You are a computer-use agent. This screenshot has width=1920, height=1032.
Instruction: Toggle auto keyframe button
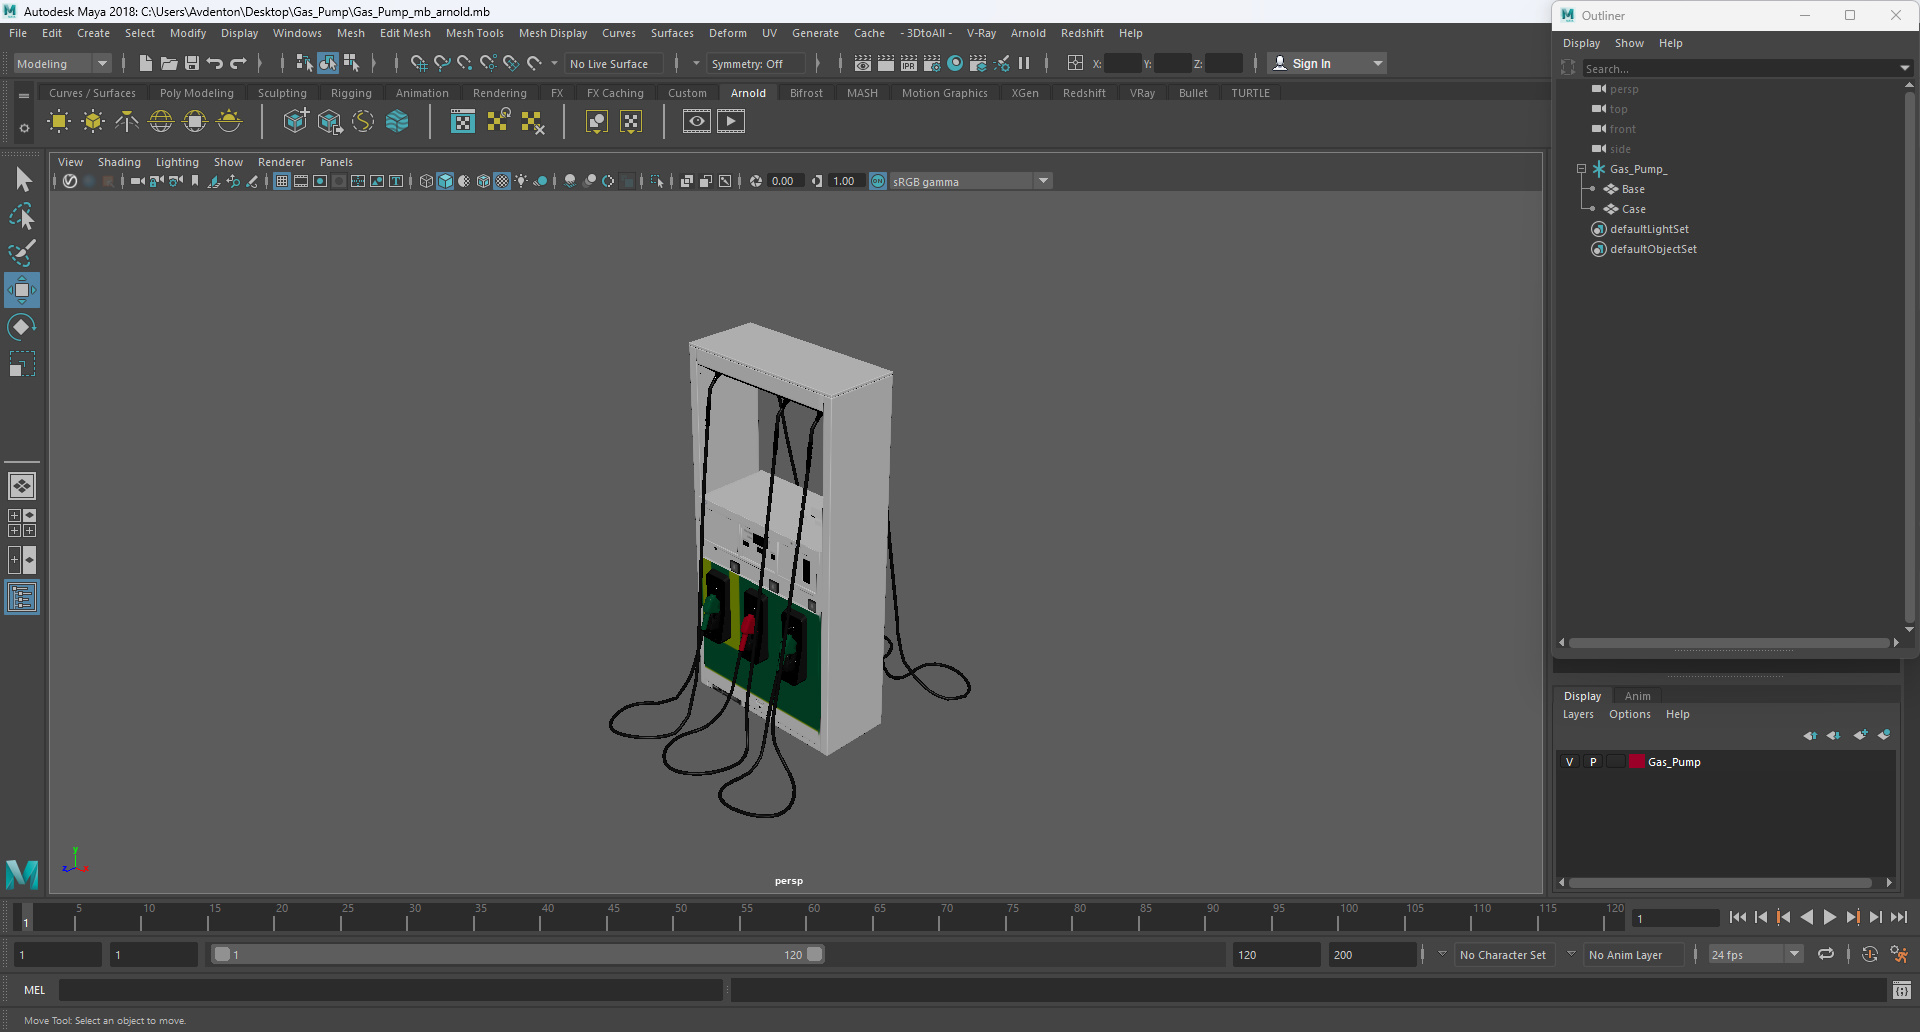click(1870, 954)
